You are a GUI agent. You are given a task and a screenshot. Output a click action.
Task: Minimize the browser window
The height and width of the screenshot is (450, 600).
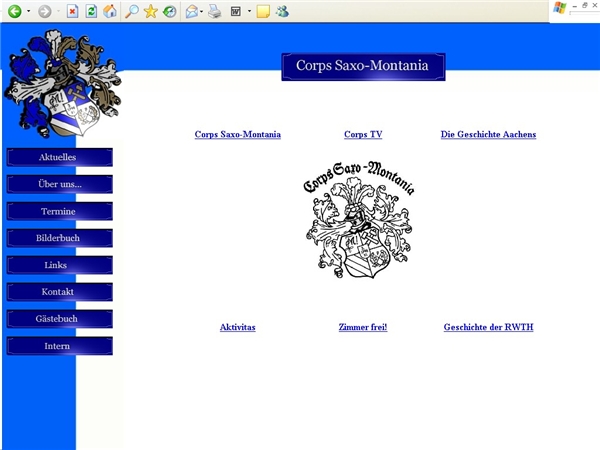pos(574,6)
